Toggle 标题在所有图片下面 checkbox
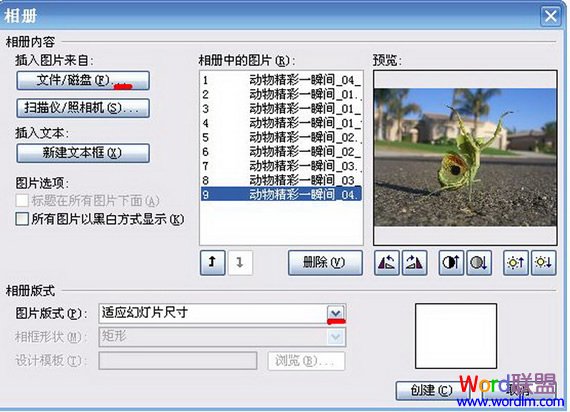Viewport: 570px width, 412px height. [22, 200]
